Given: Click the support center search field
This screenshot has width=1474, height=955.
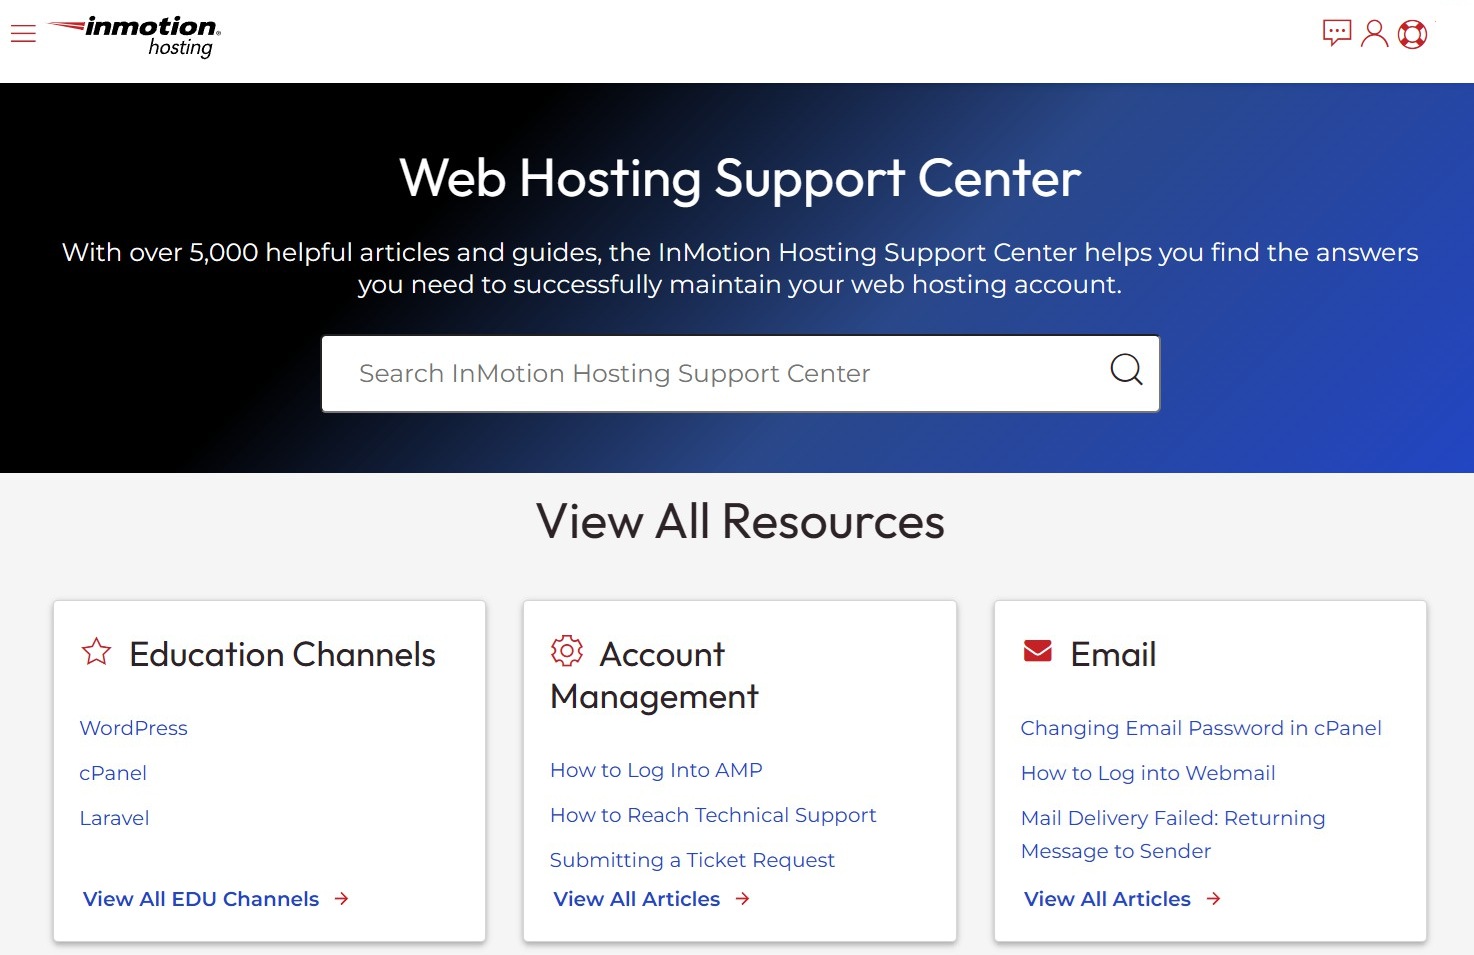Looking at the screenshot, I should (x=700, y=373).
